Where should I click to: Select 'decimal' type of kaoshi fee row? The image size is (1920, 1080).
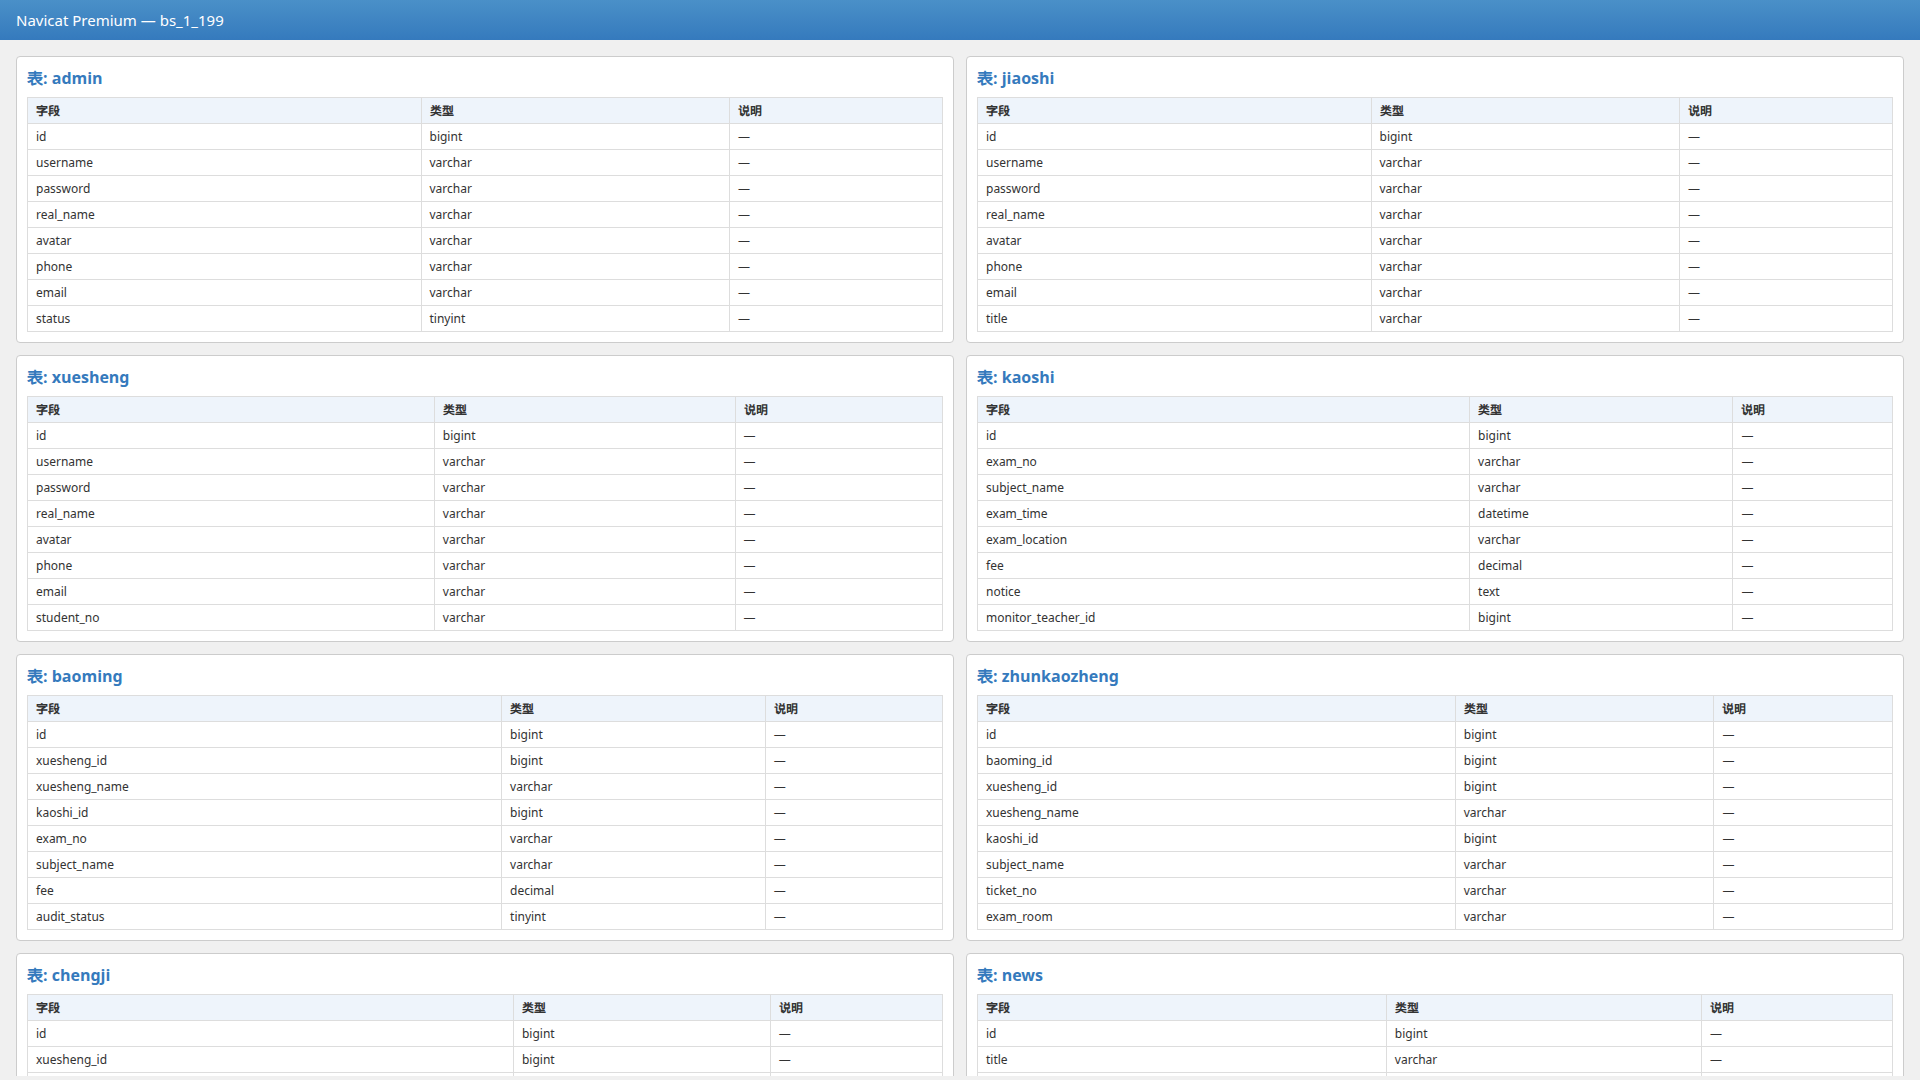(1500, 566)
